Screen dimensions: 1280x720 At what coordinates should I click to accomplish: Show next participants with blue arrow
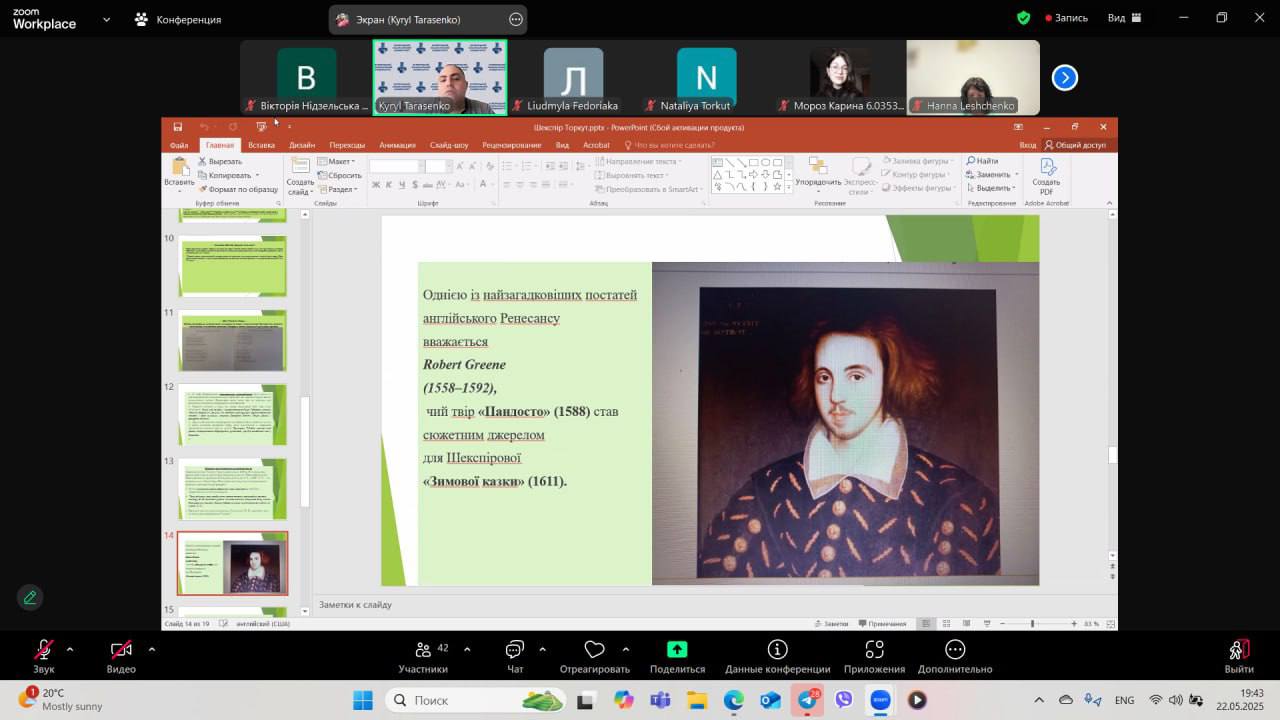[x=1065, y=77]
